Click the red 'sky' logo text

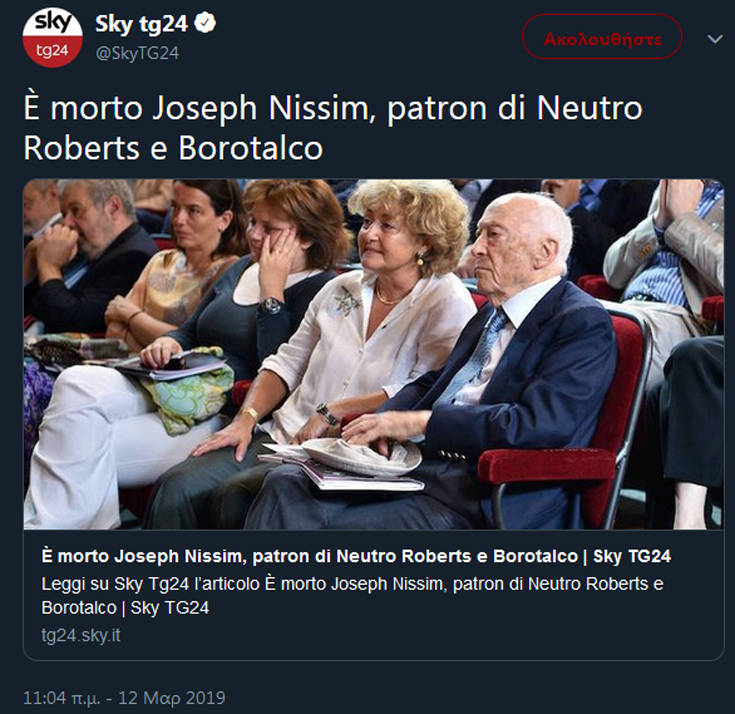(x=52, y=24)
